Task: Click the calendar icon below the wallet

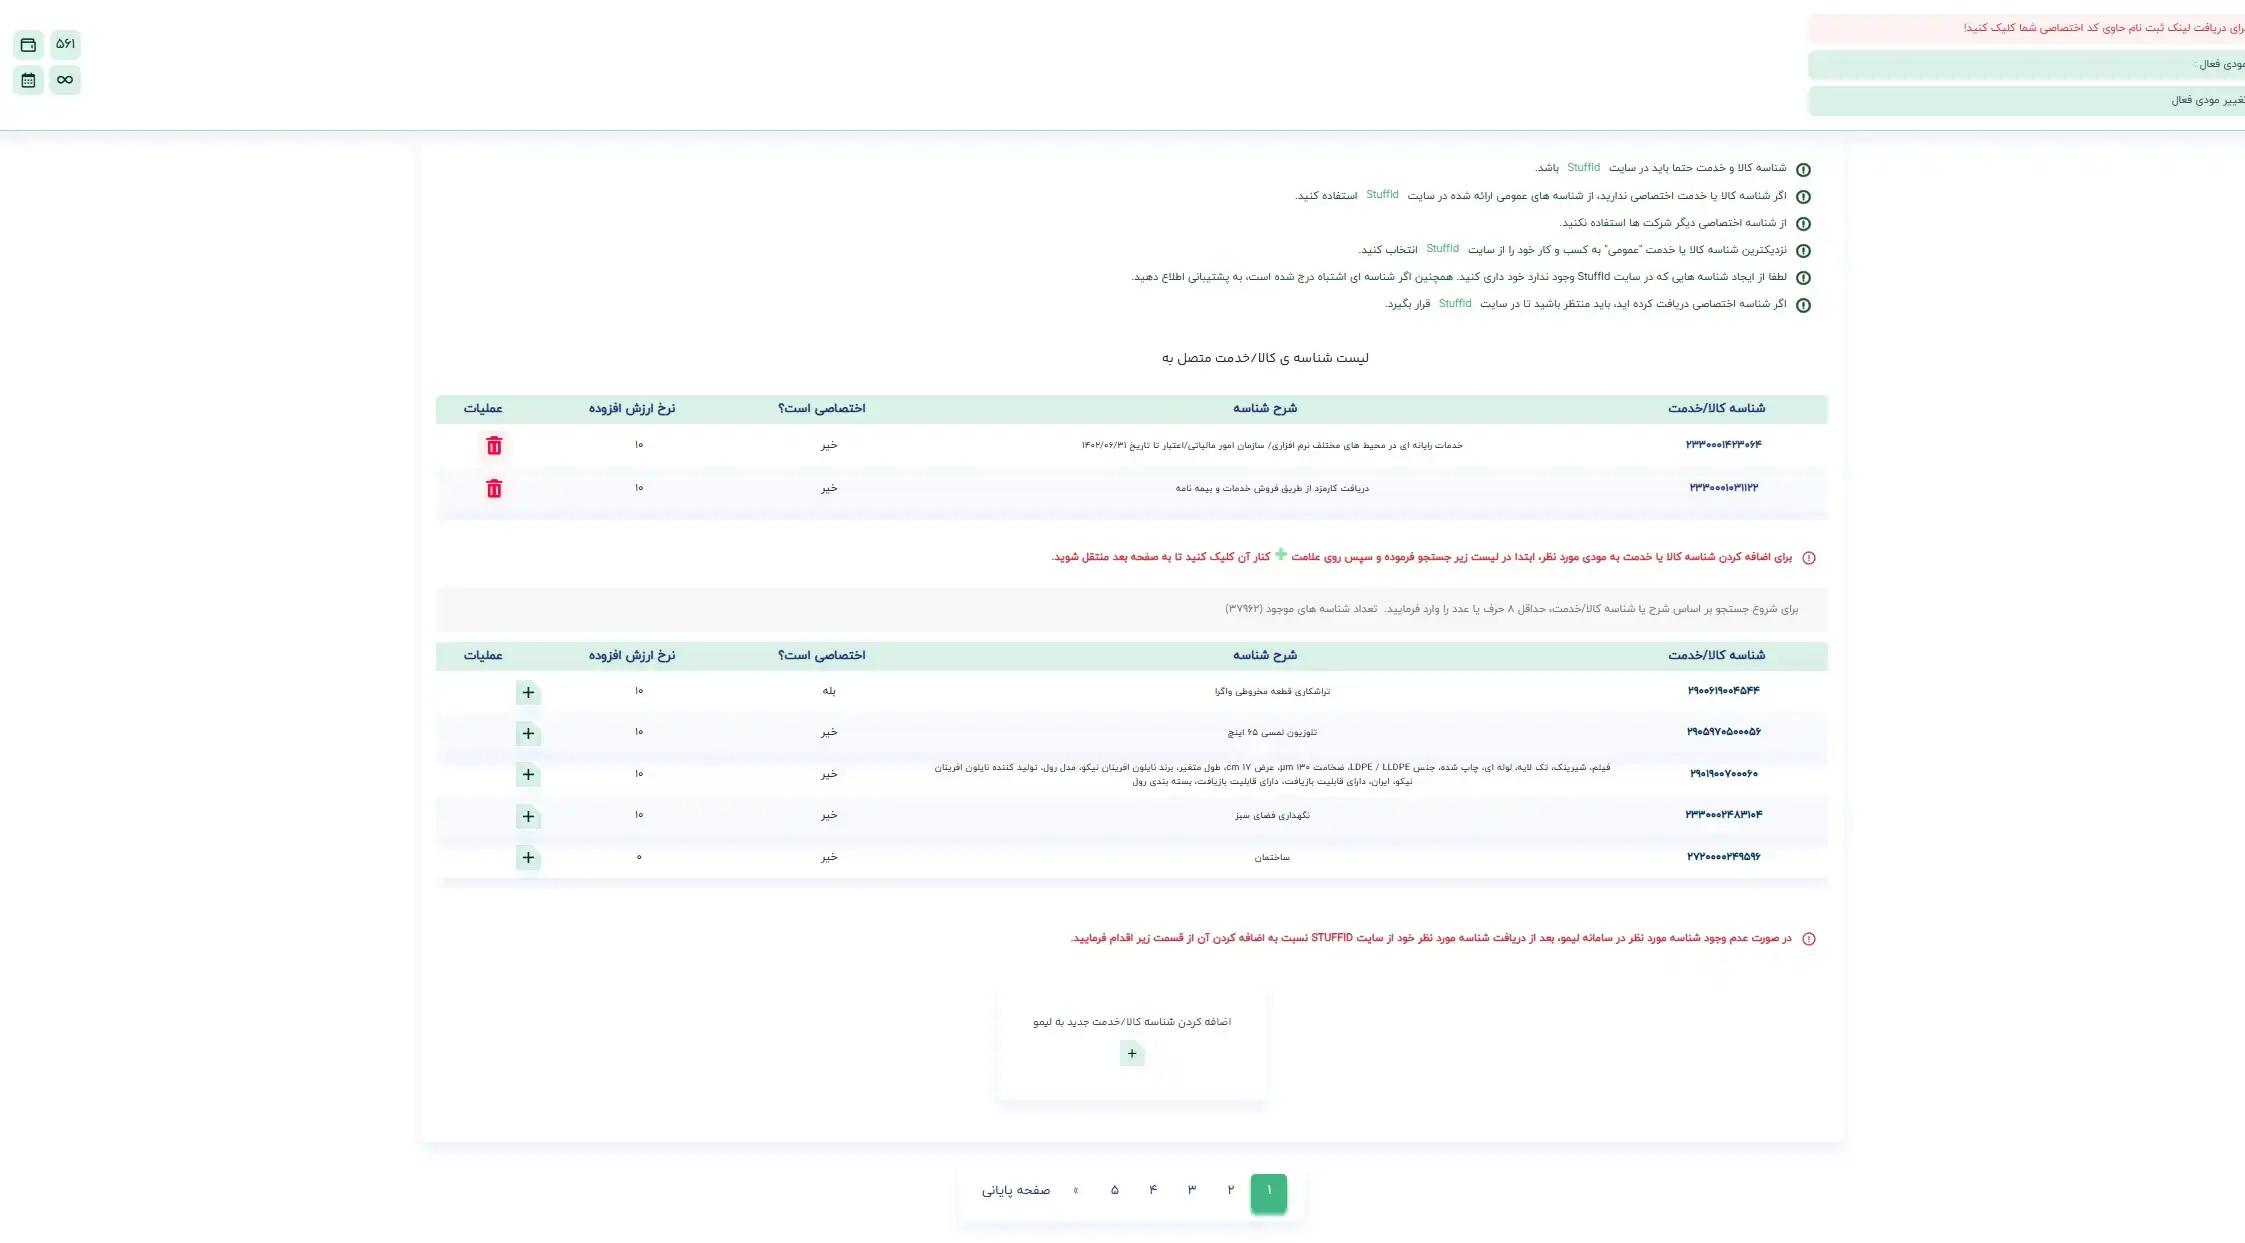Action: 28,80
